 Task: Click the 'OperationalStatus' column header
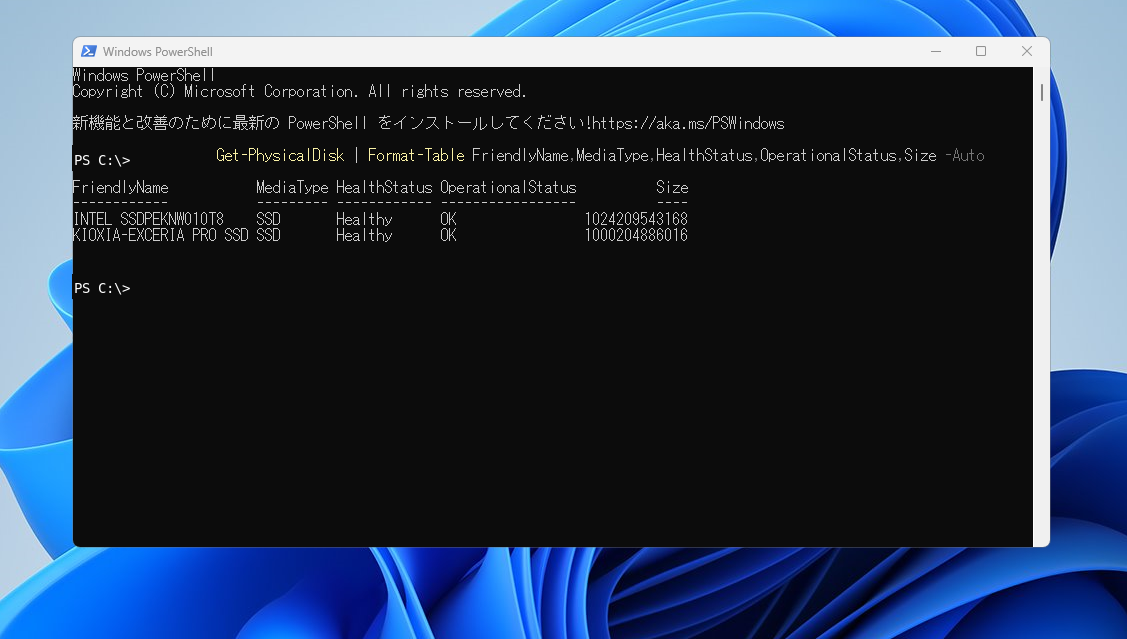tap(508, 188)
